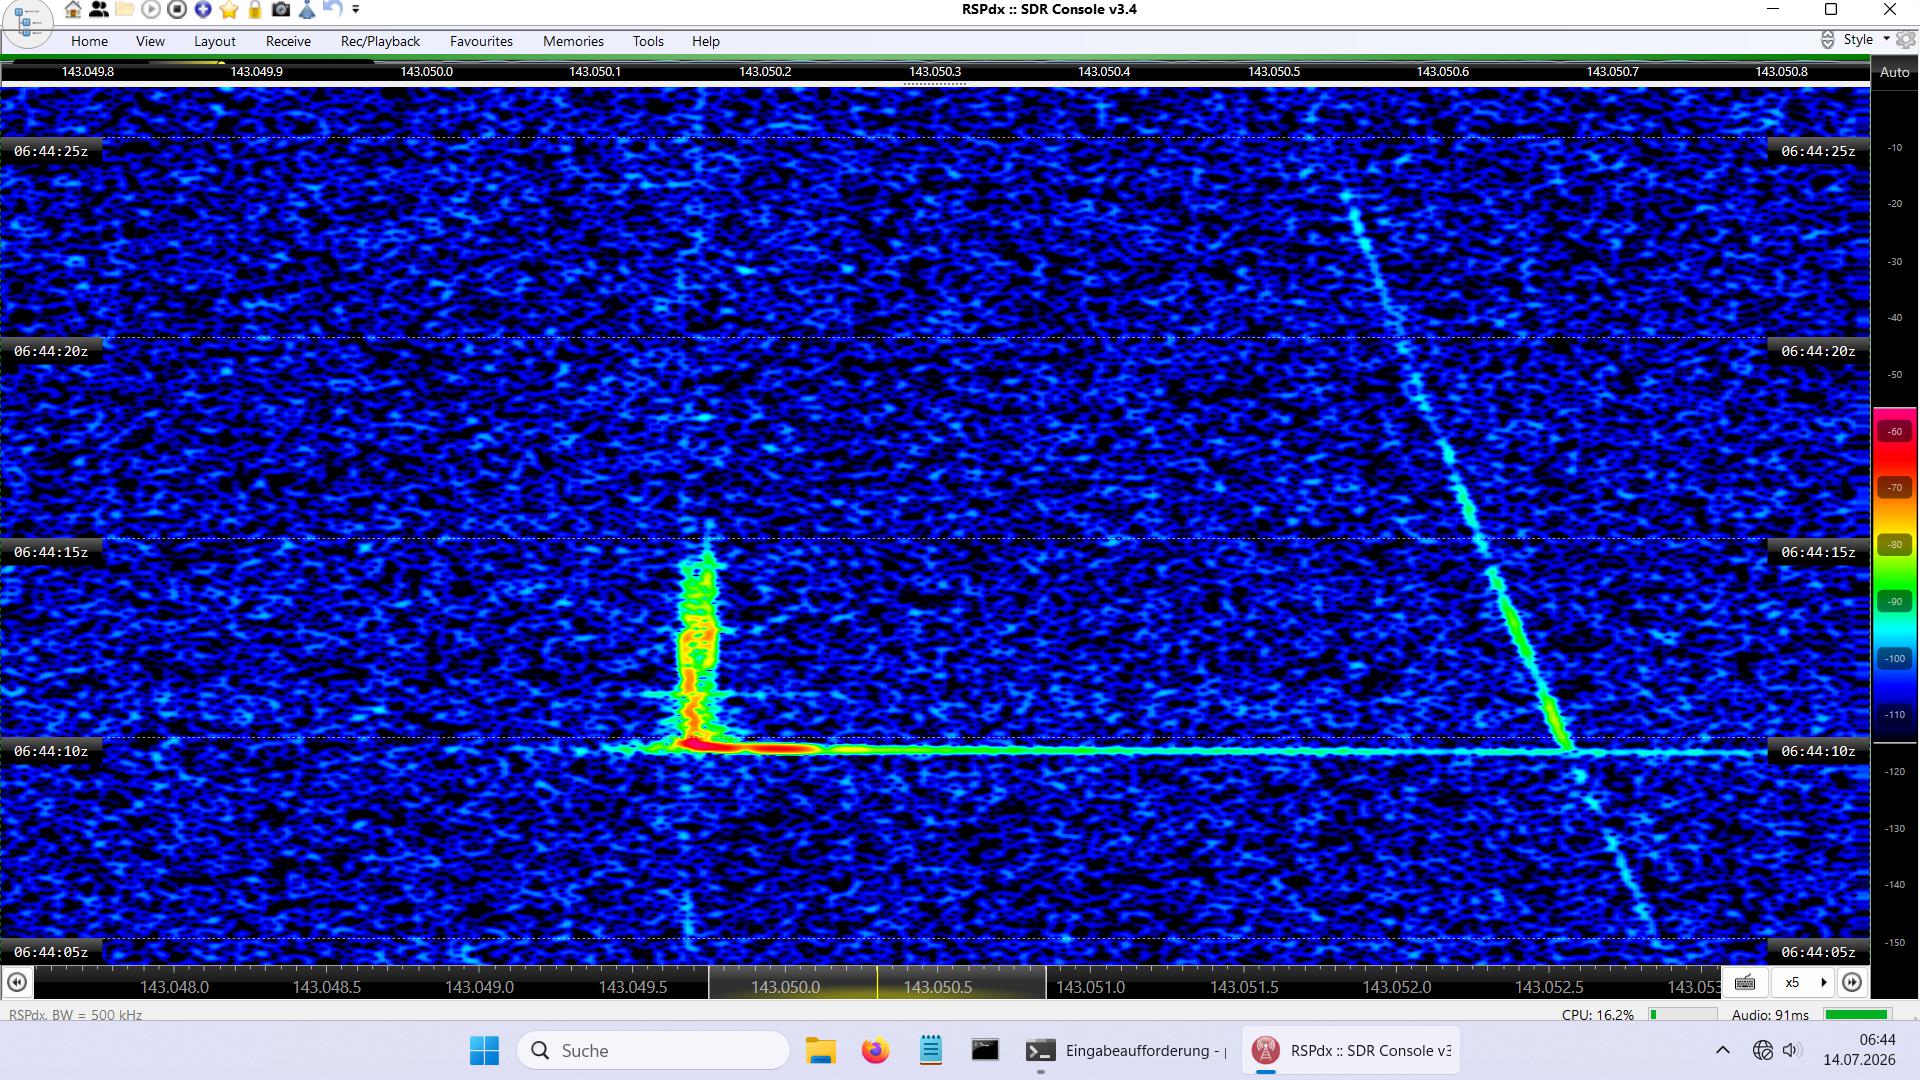
Task: Click the CPU usage meter bar
Action: click(1683, 1015)
